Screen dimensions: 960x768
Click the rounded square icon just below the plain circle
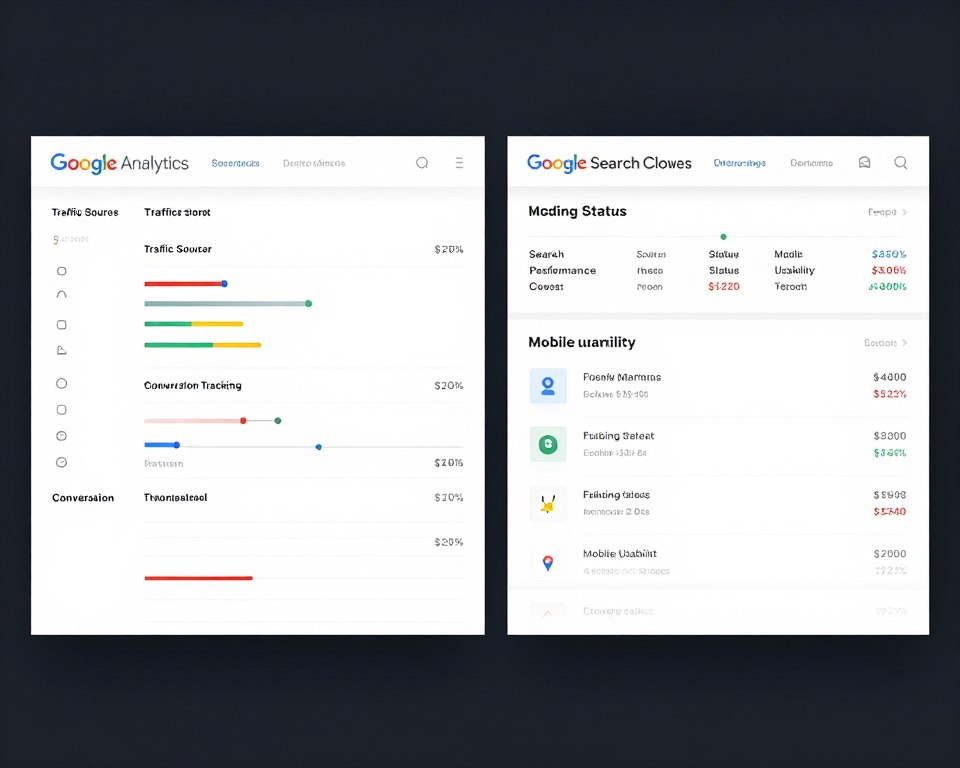point(61,410)
